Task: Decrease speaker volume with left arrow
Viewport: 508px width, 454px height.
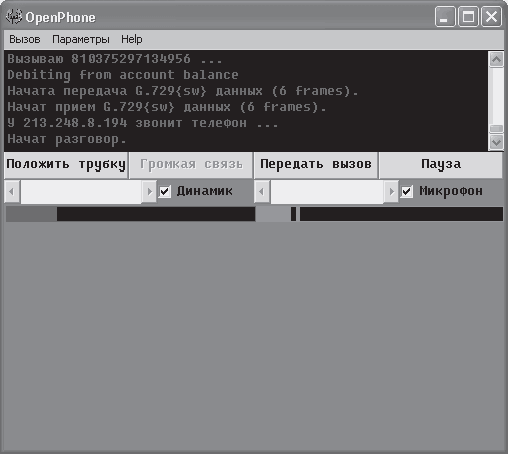Action: point(12,192)
